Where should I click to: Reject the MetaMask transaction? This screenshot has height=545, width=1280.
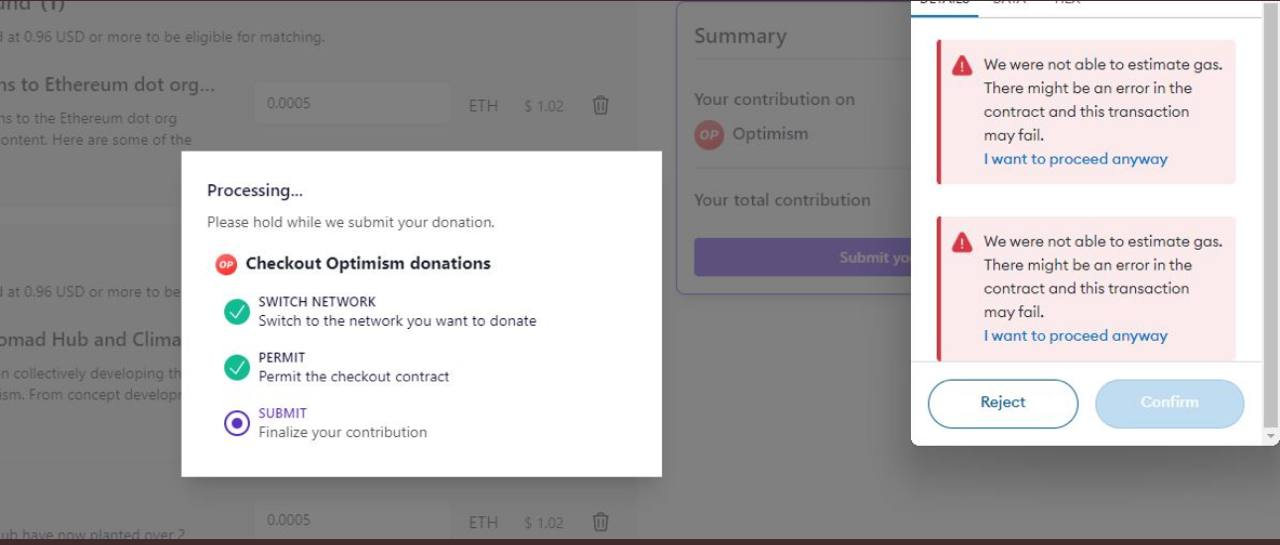tap(1003, 403)
